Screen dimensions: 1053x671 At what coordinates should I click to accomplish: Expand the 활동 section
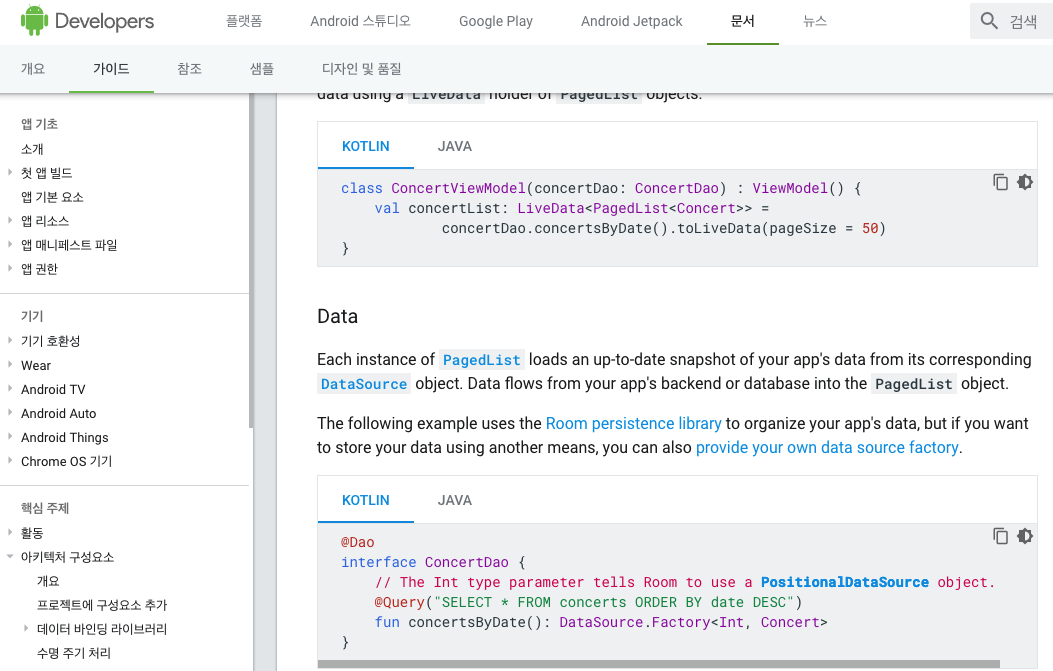(10, 533)
